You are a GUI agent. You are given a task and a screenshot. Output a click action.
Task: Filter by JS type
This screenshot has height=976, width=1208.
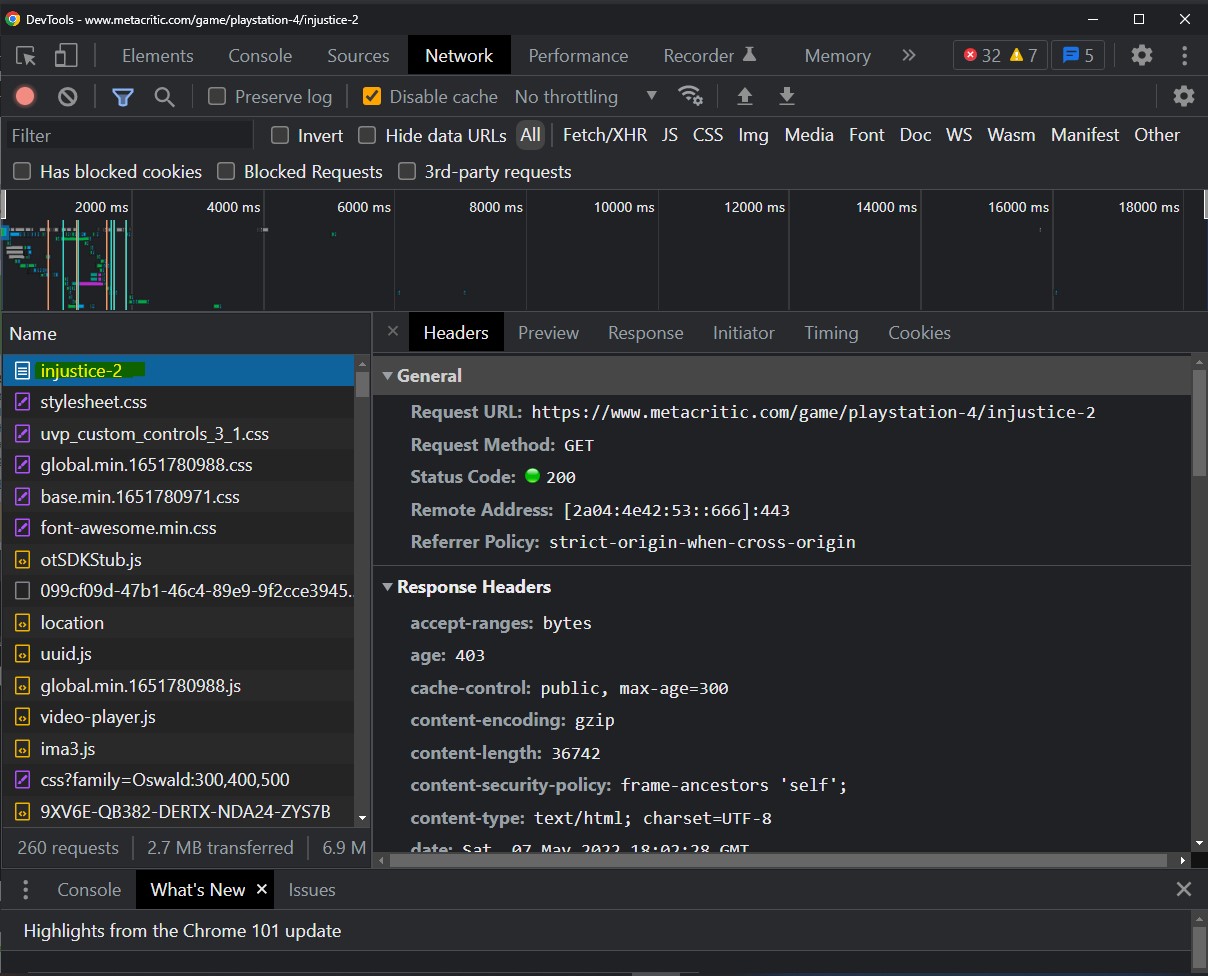click(x=670, y=135)
